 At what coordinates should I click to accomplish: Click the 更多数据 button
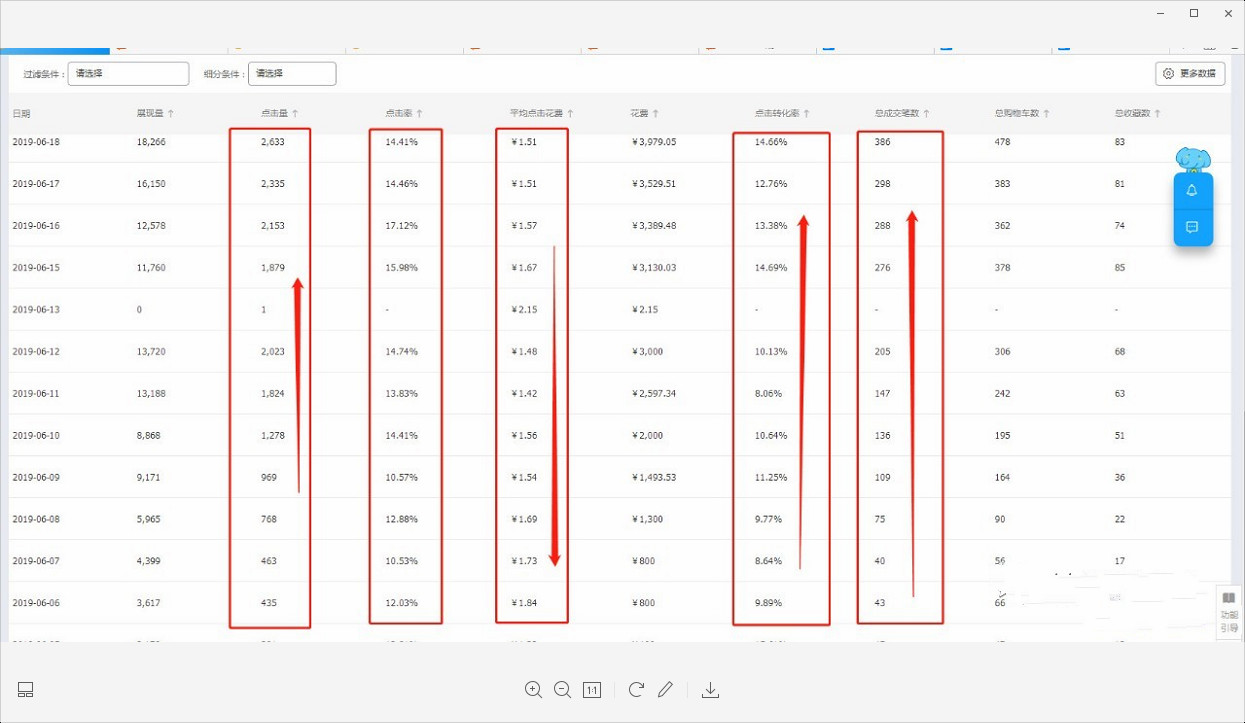1190,73
